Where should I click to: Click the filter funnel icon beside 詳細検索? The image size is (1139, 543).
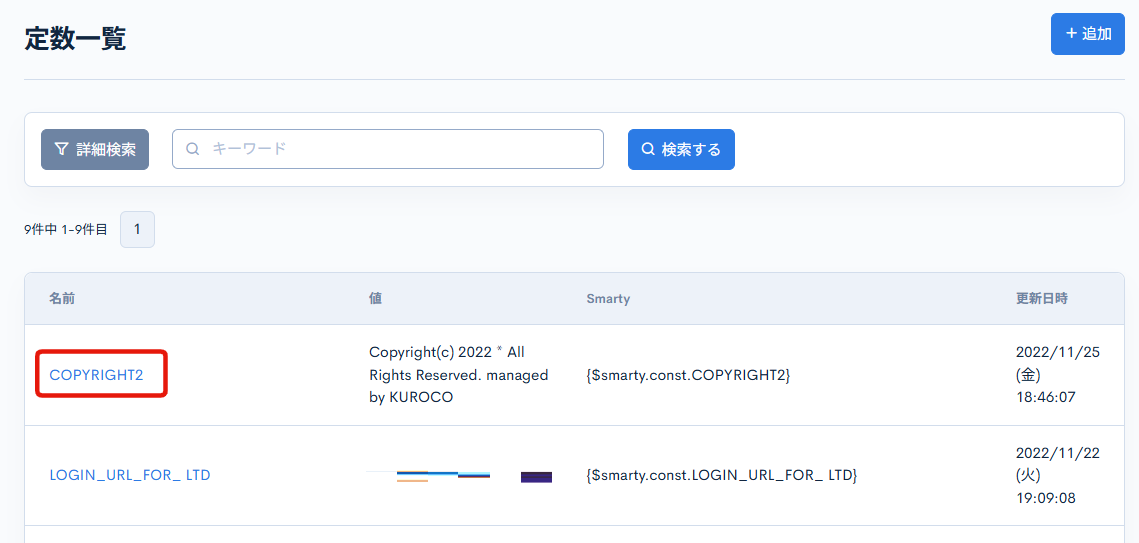point(62,149)
